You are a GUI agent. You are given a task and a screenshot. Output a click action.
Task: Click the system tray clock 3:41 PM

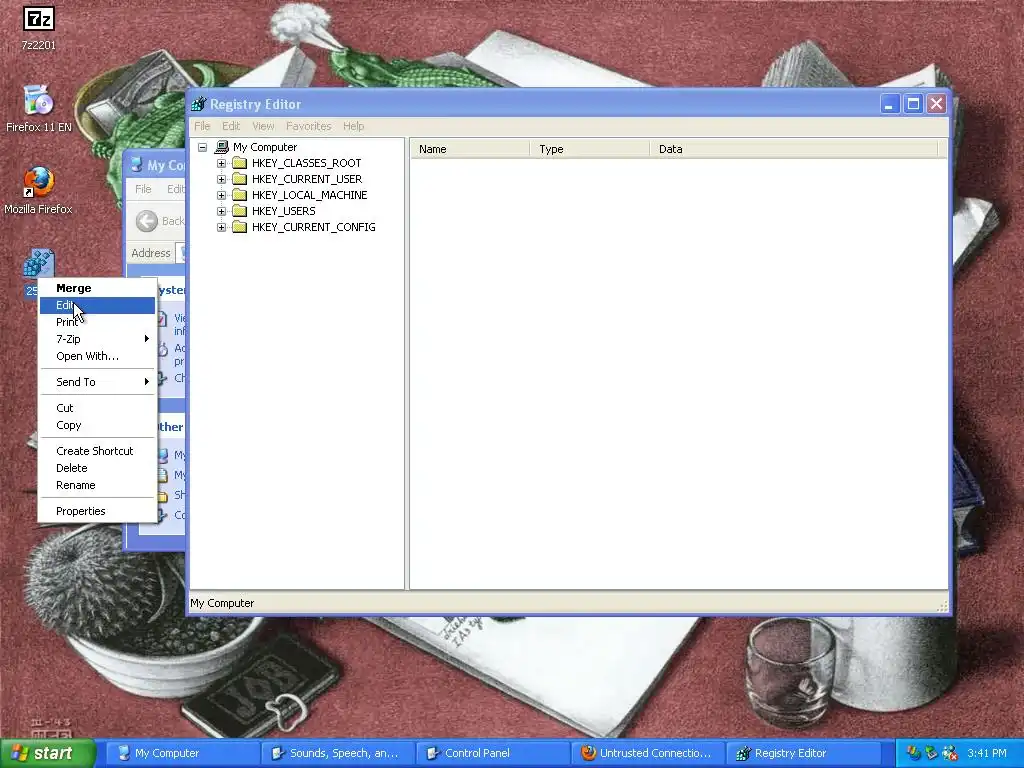click(x=987, y=753)
